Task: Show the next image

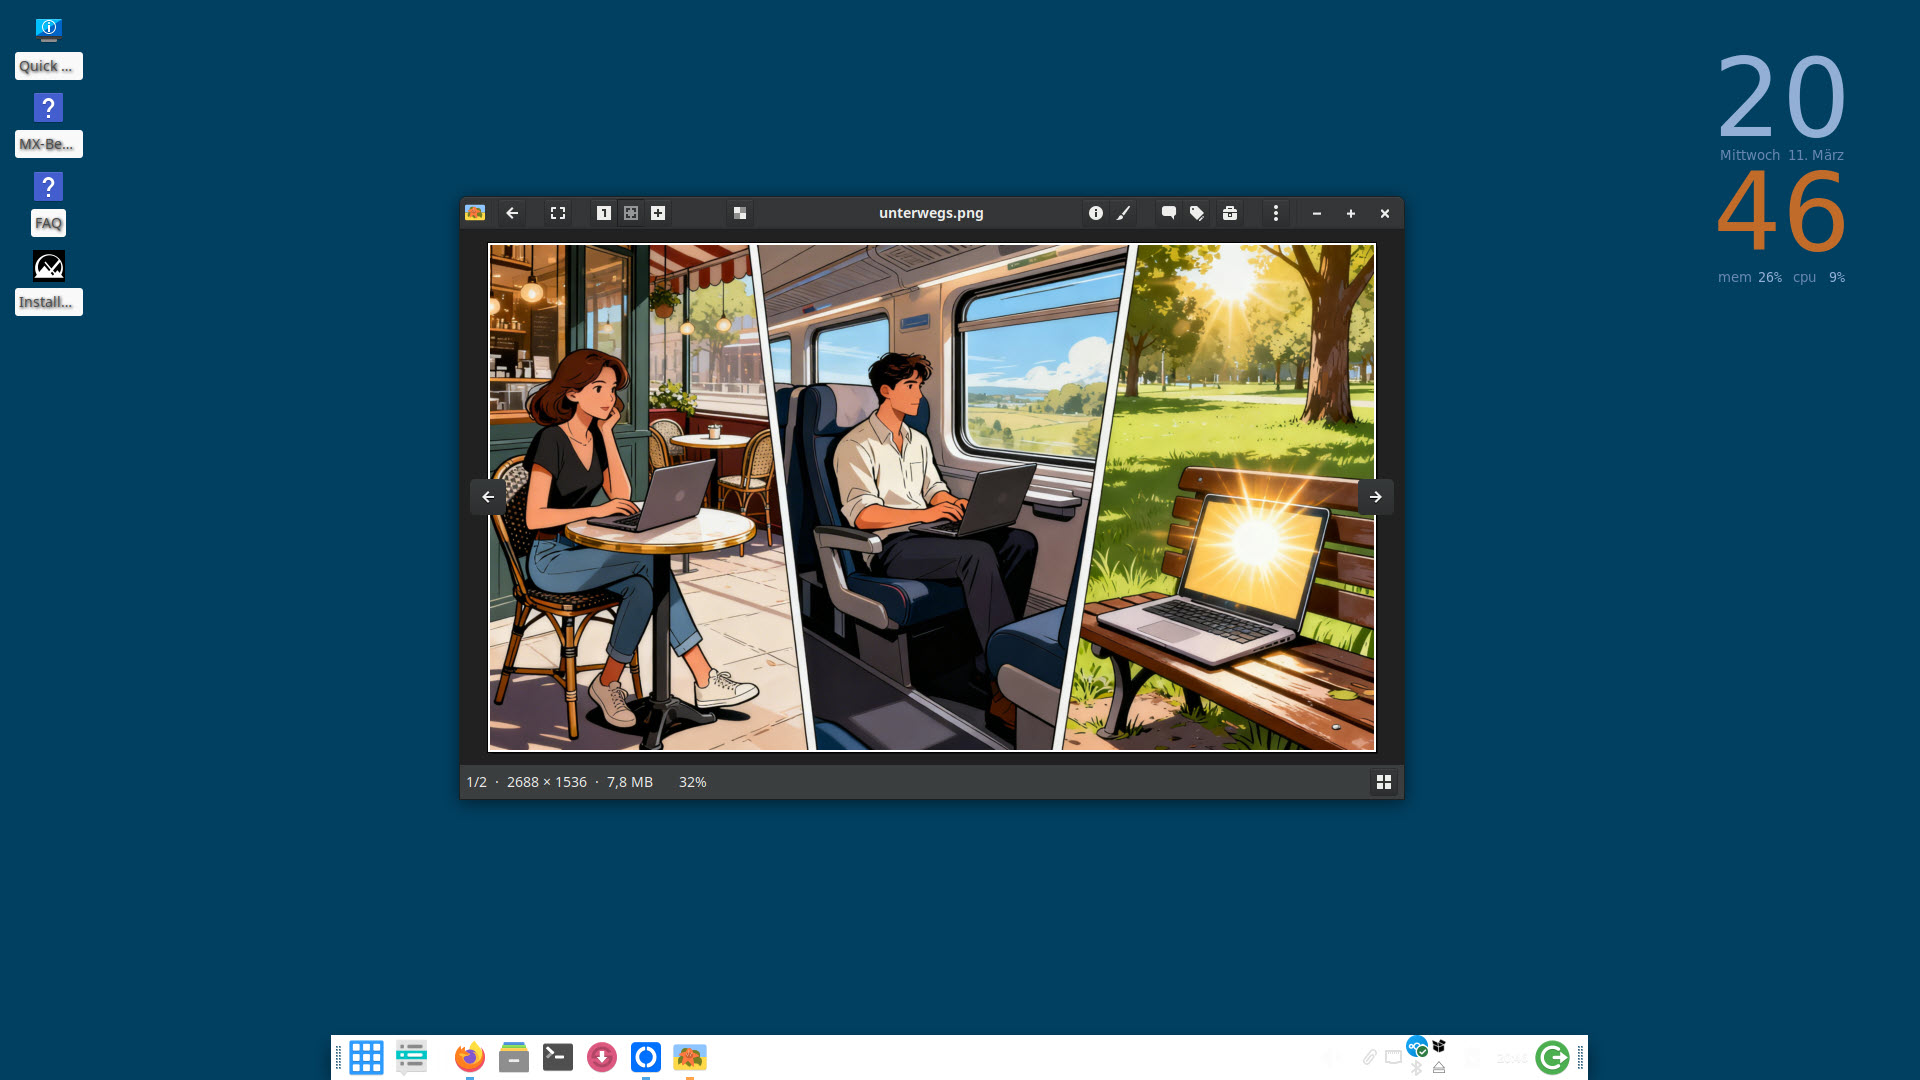Action: (x=1376, y=497)
